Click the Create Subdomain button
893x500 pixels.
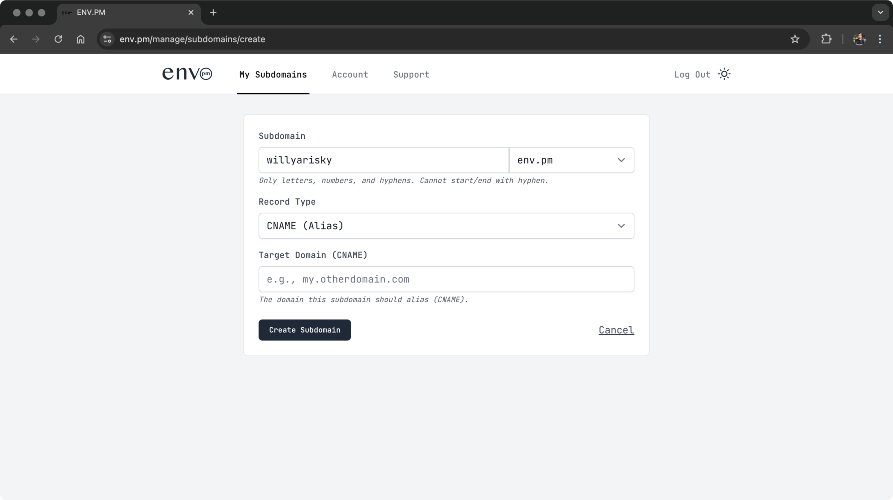coord(305,330)
